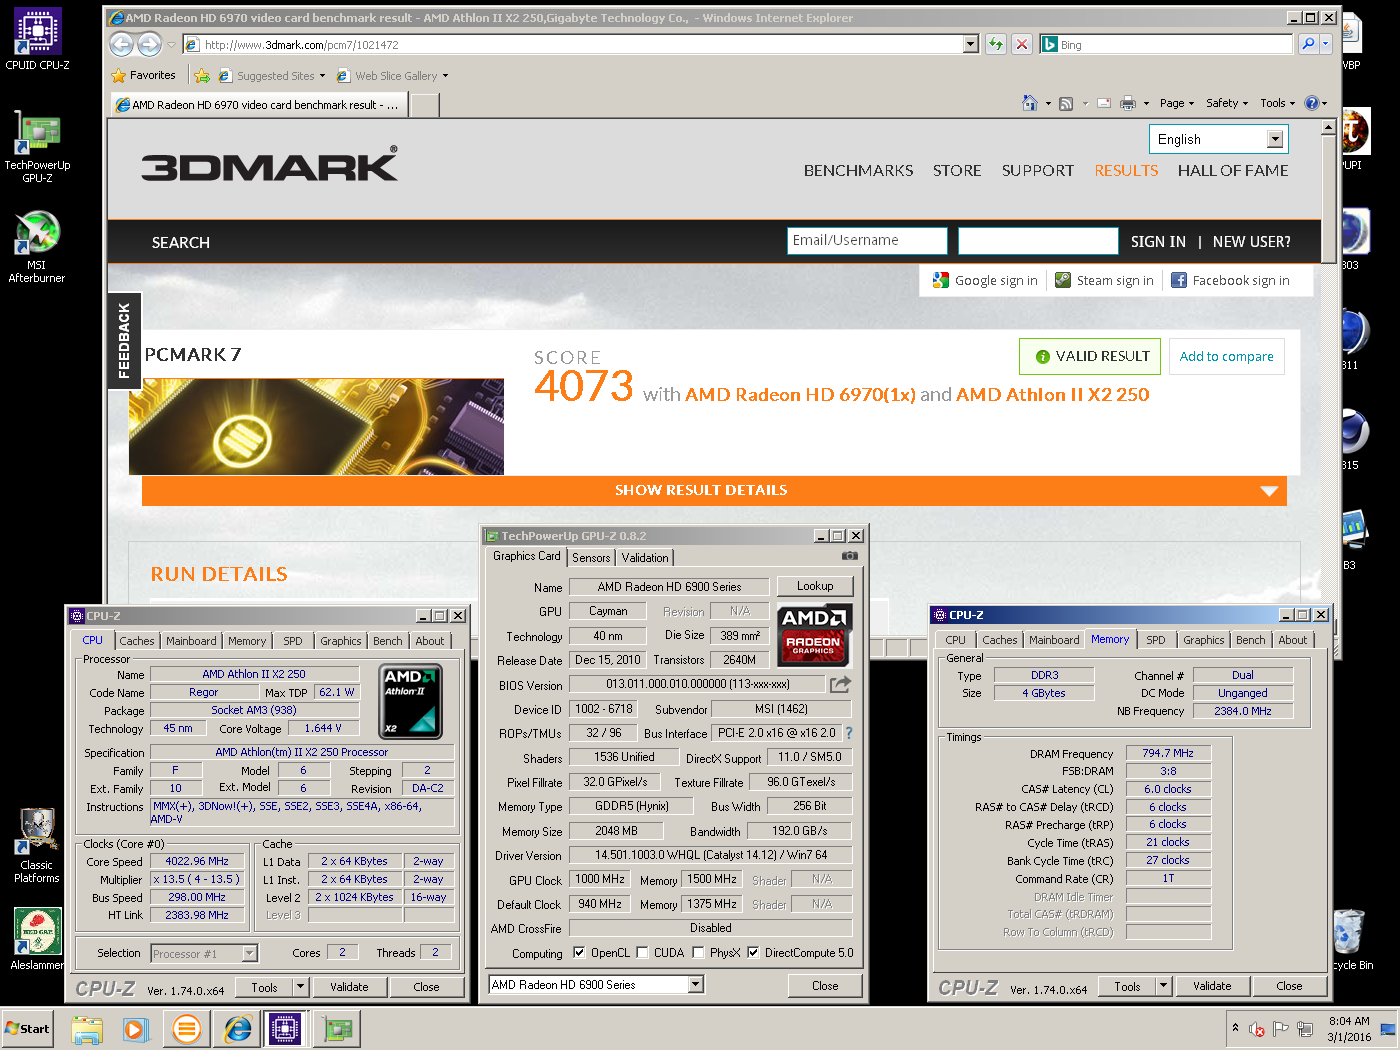The width and height of the screenshot is (1400, 1050).
Task: Click browser Forward arrow button
Action: 149,44
